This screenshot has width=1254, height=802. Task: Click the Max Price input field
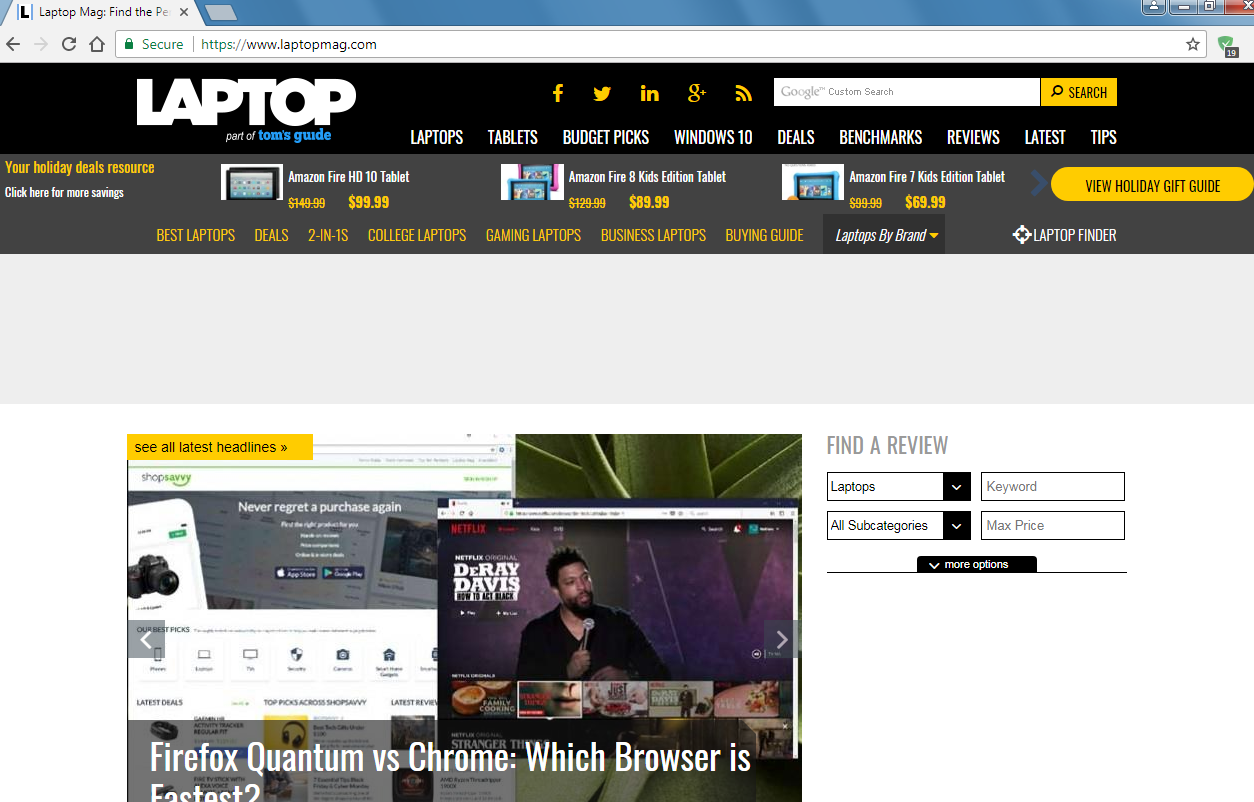[x=1053, y=526]
